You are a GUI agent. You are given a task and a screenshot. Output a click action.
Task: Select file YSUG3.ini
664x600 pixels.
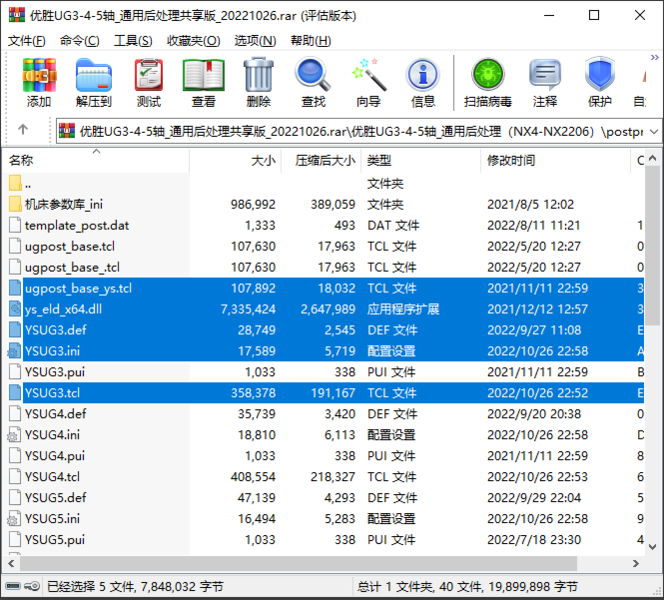[52, 351]
